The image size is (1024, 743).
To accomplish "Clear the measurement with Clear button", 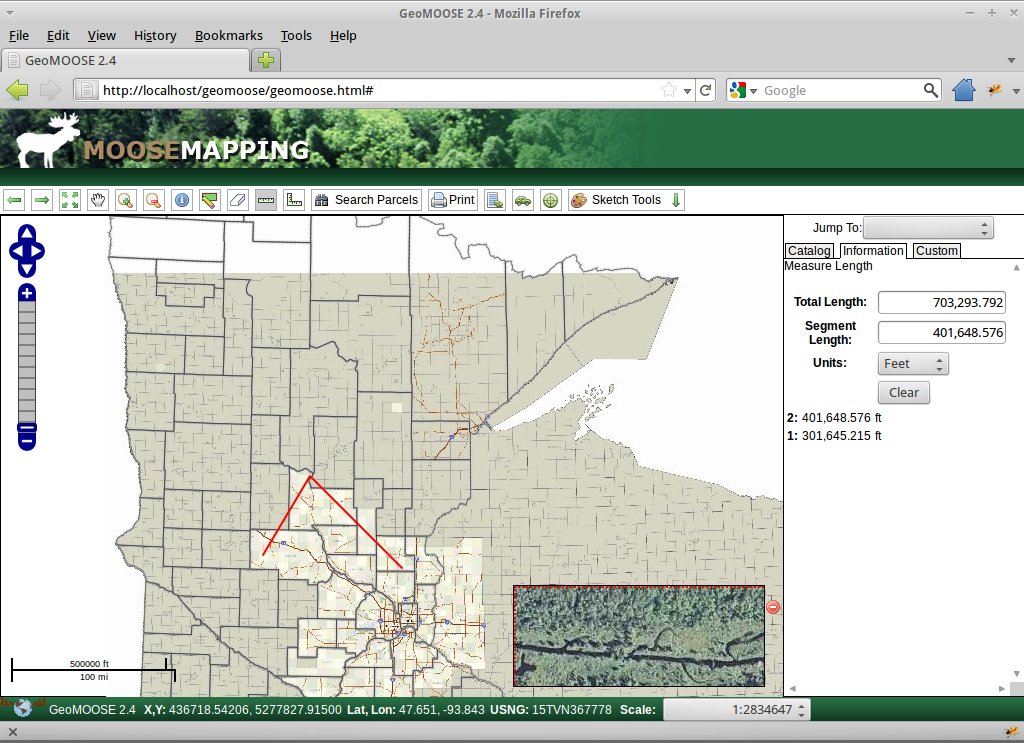I will [904, 392].
